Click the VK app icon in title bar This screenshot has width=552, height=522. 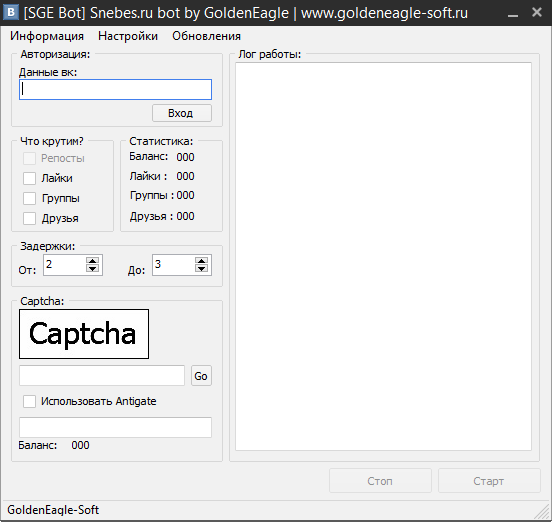tap(11, 13)
